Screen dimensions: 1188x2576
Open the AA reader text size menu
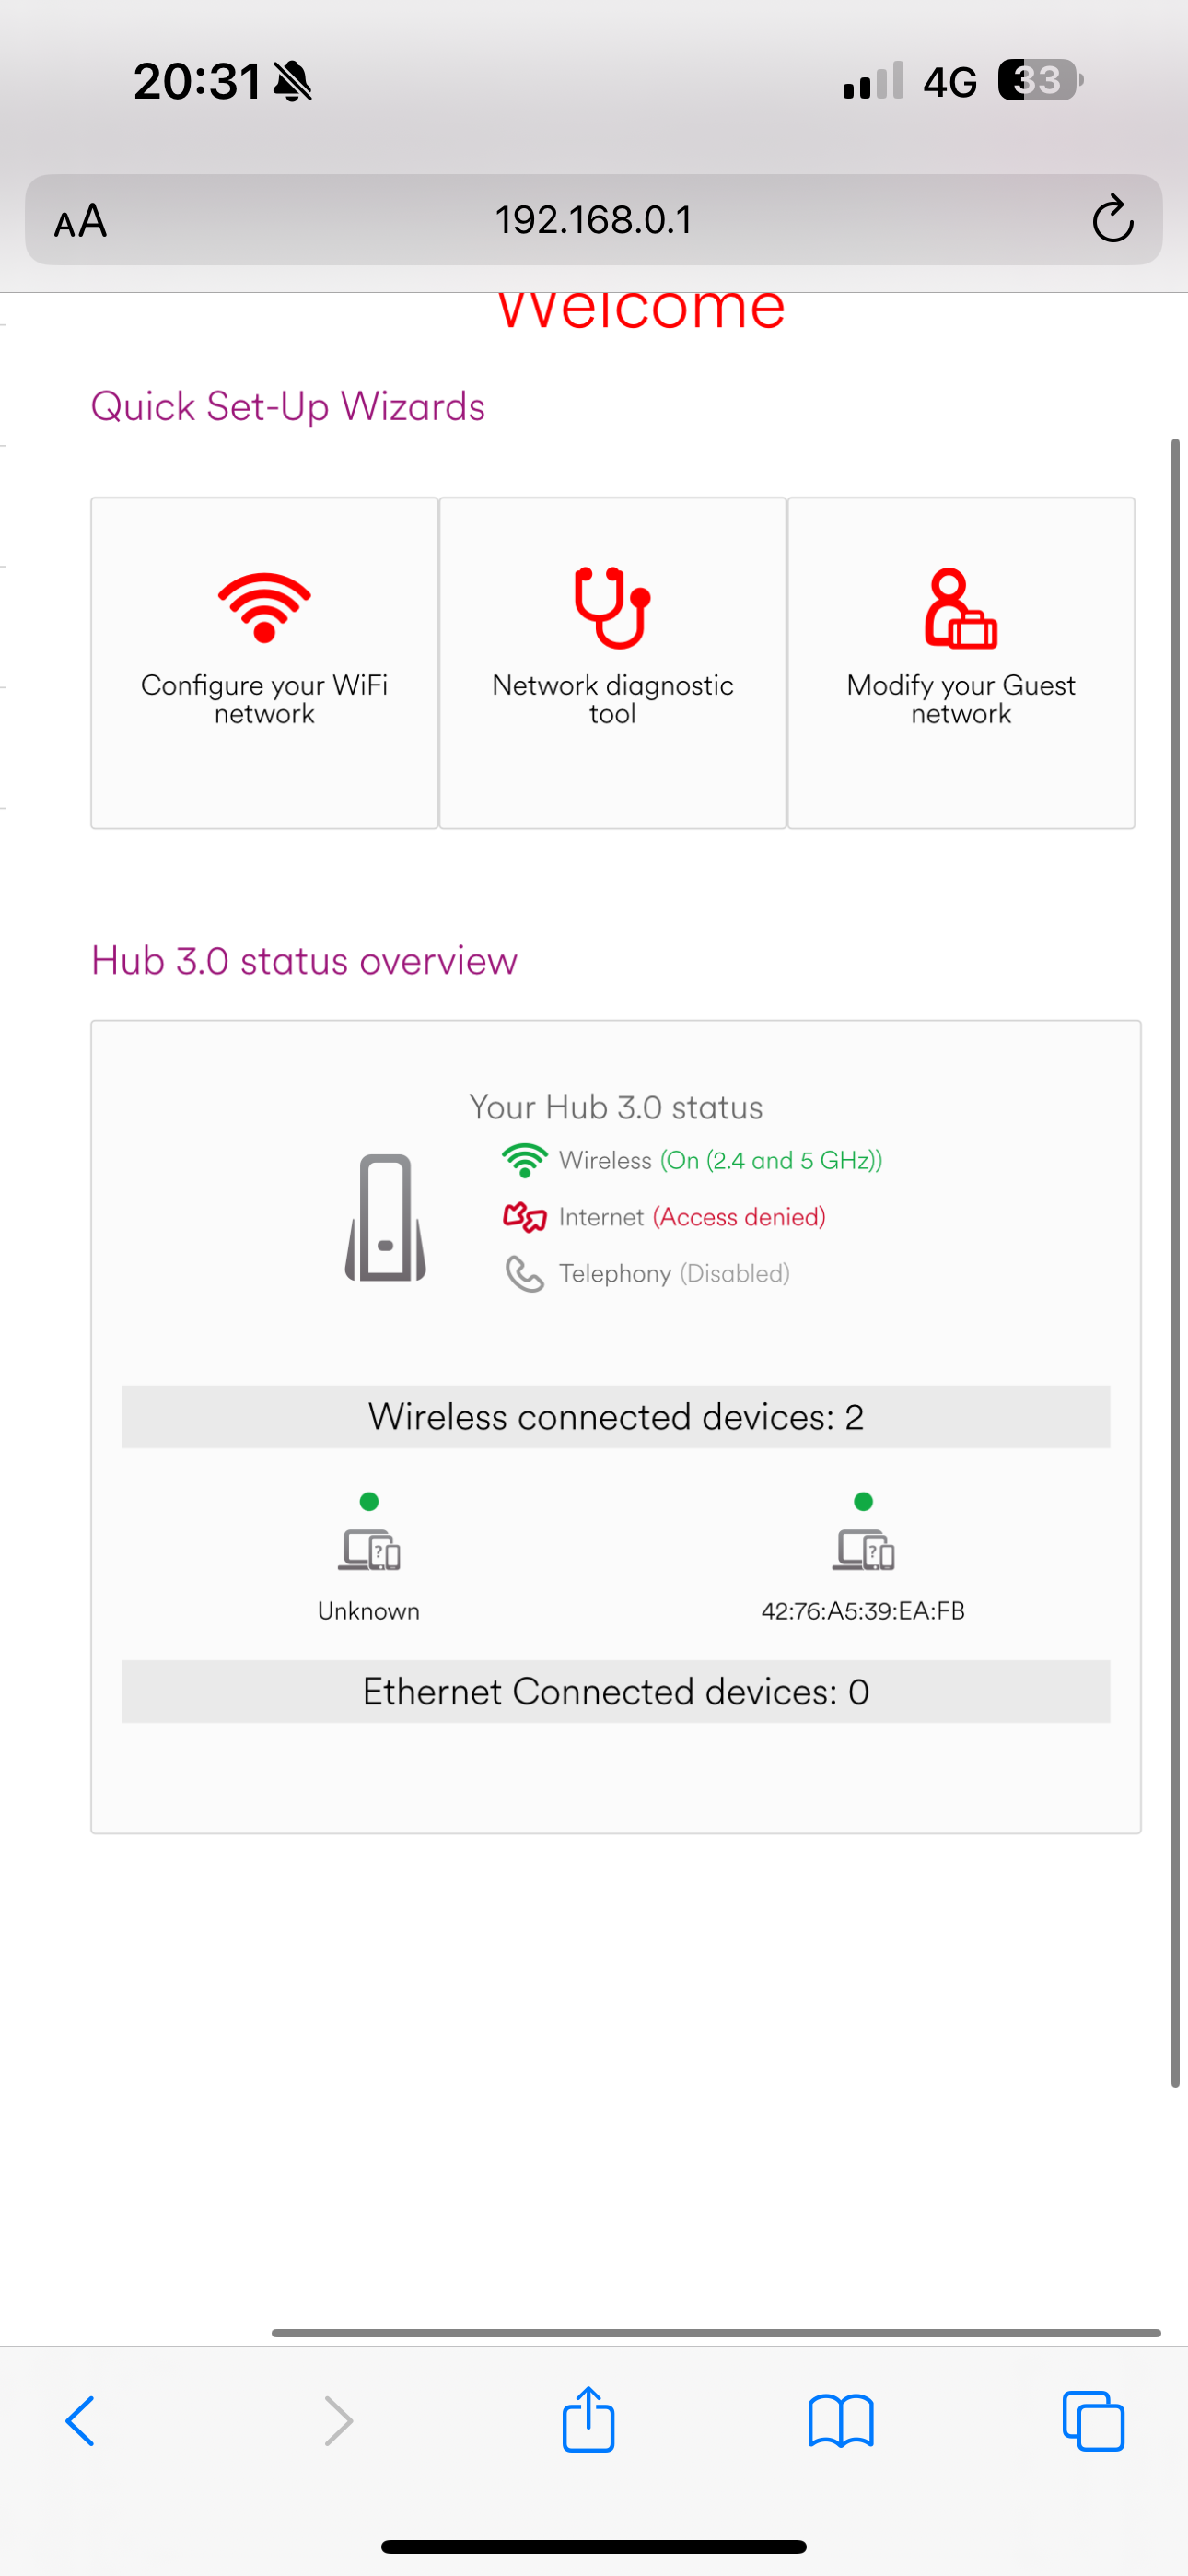[80, 221]
